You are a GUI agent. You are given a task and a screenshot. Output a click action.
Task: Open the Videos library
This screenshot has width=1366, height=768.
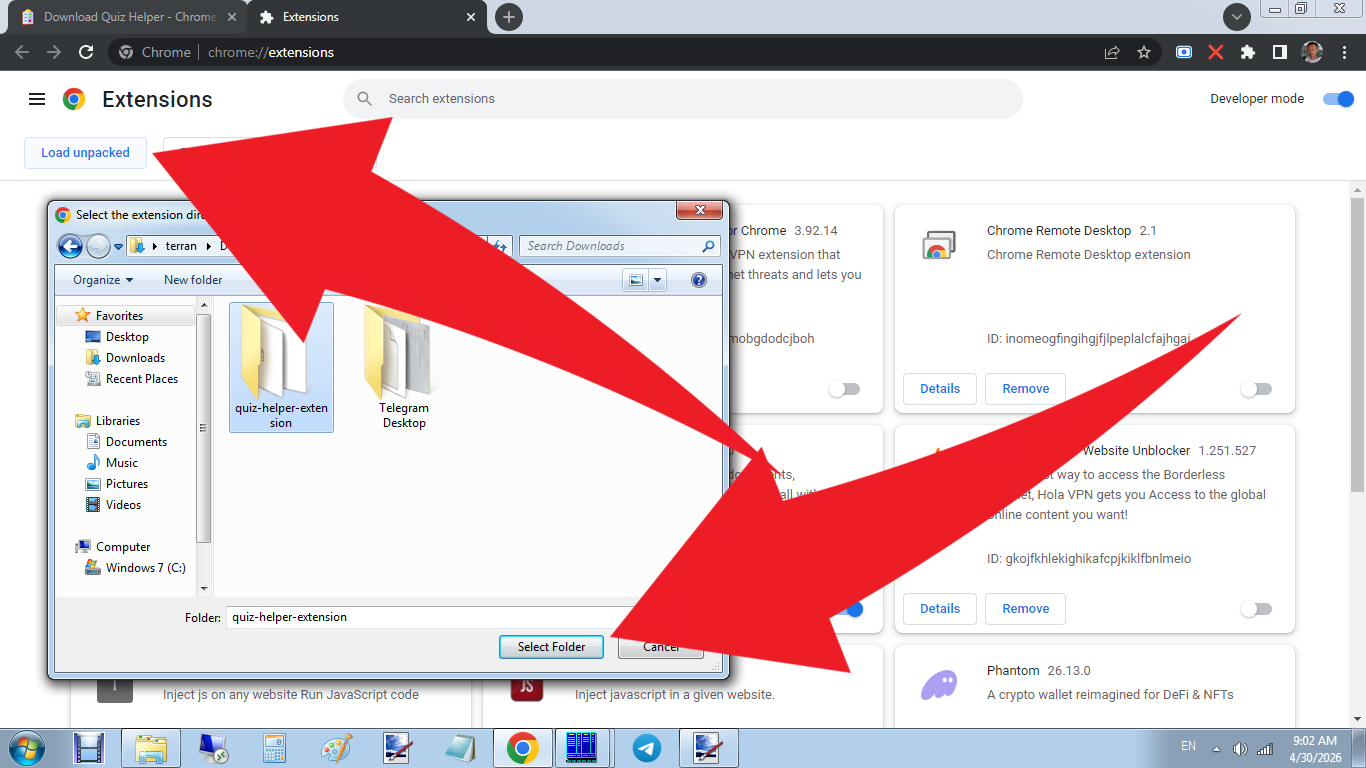[x=123, y=505]
